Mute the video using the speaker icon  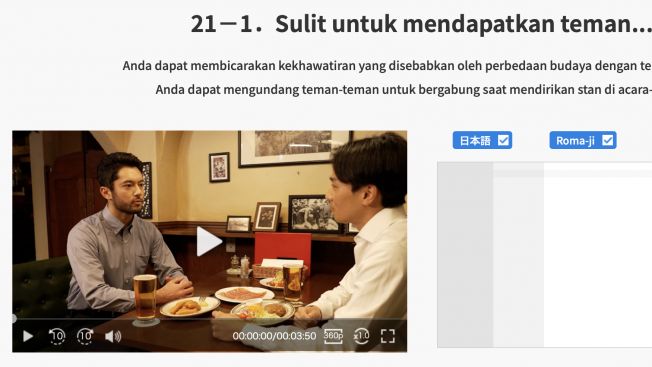point(113,336)
